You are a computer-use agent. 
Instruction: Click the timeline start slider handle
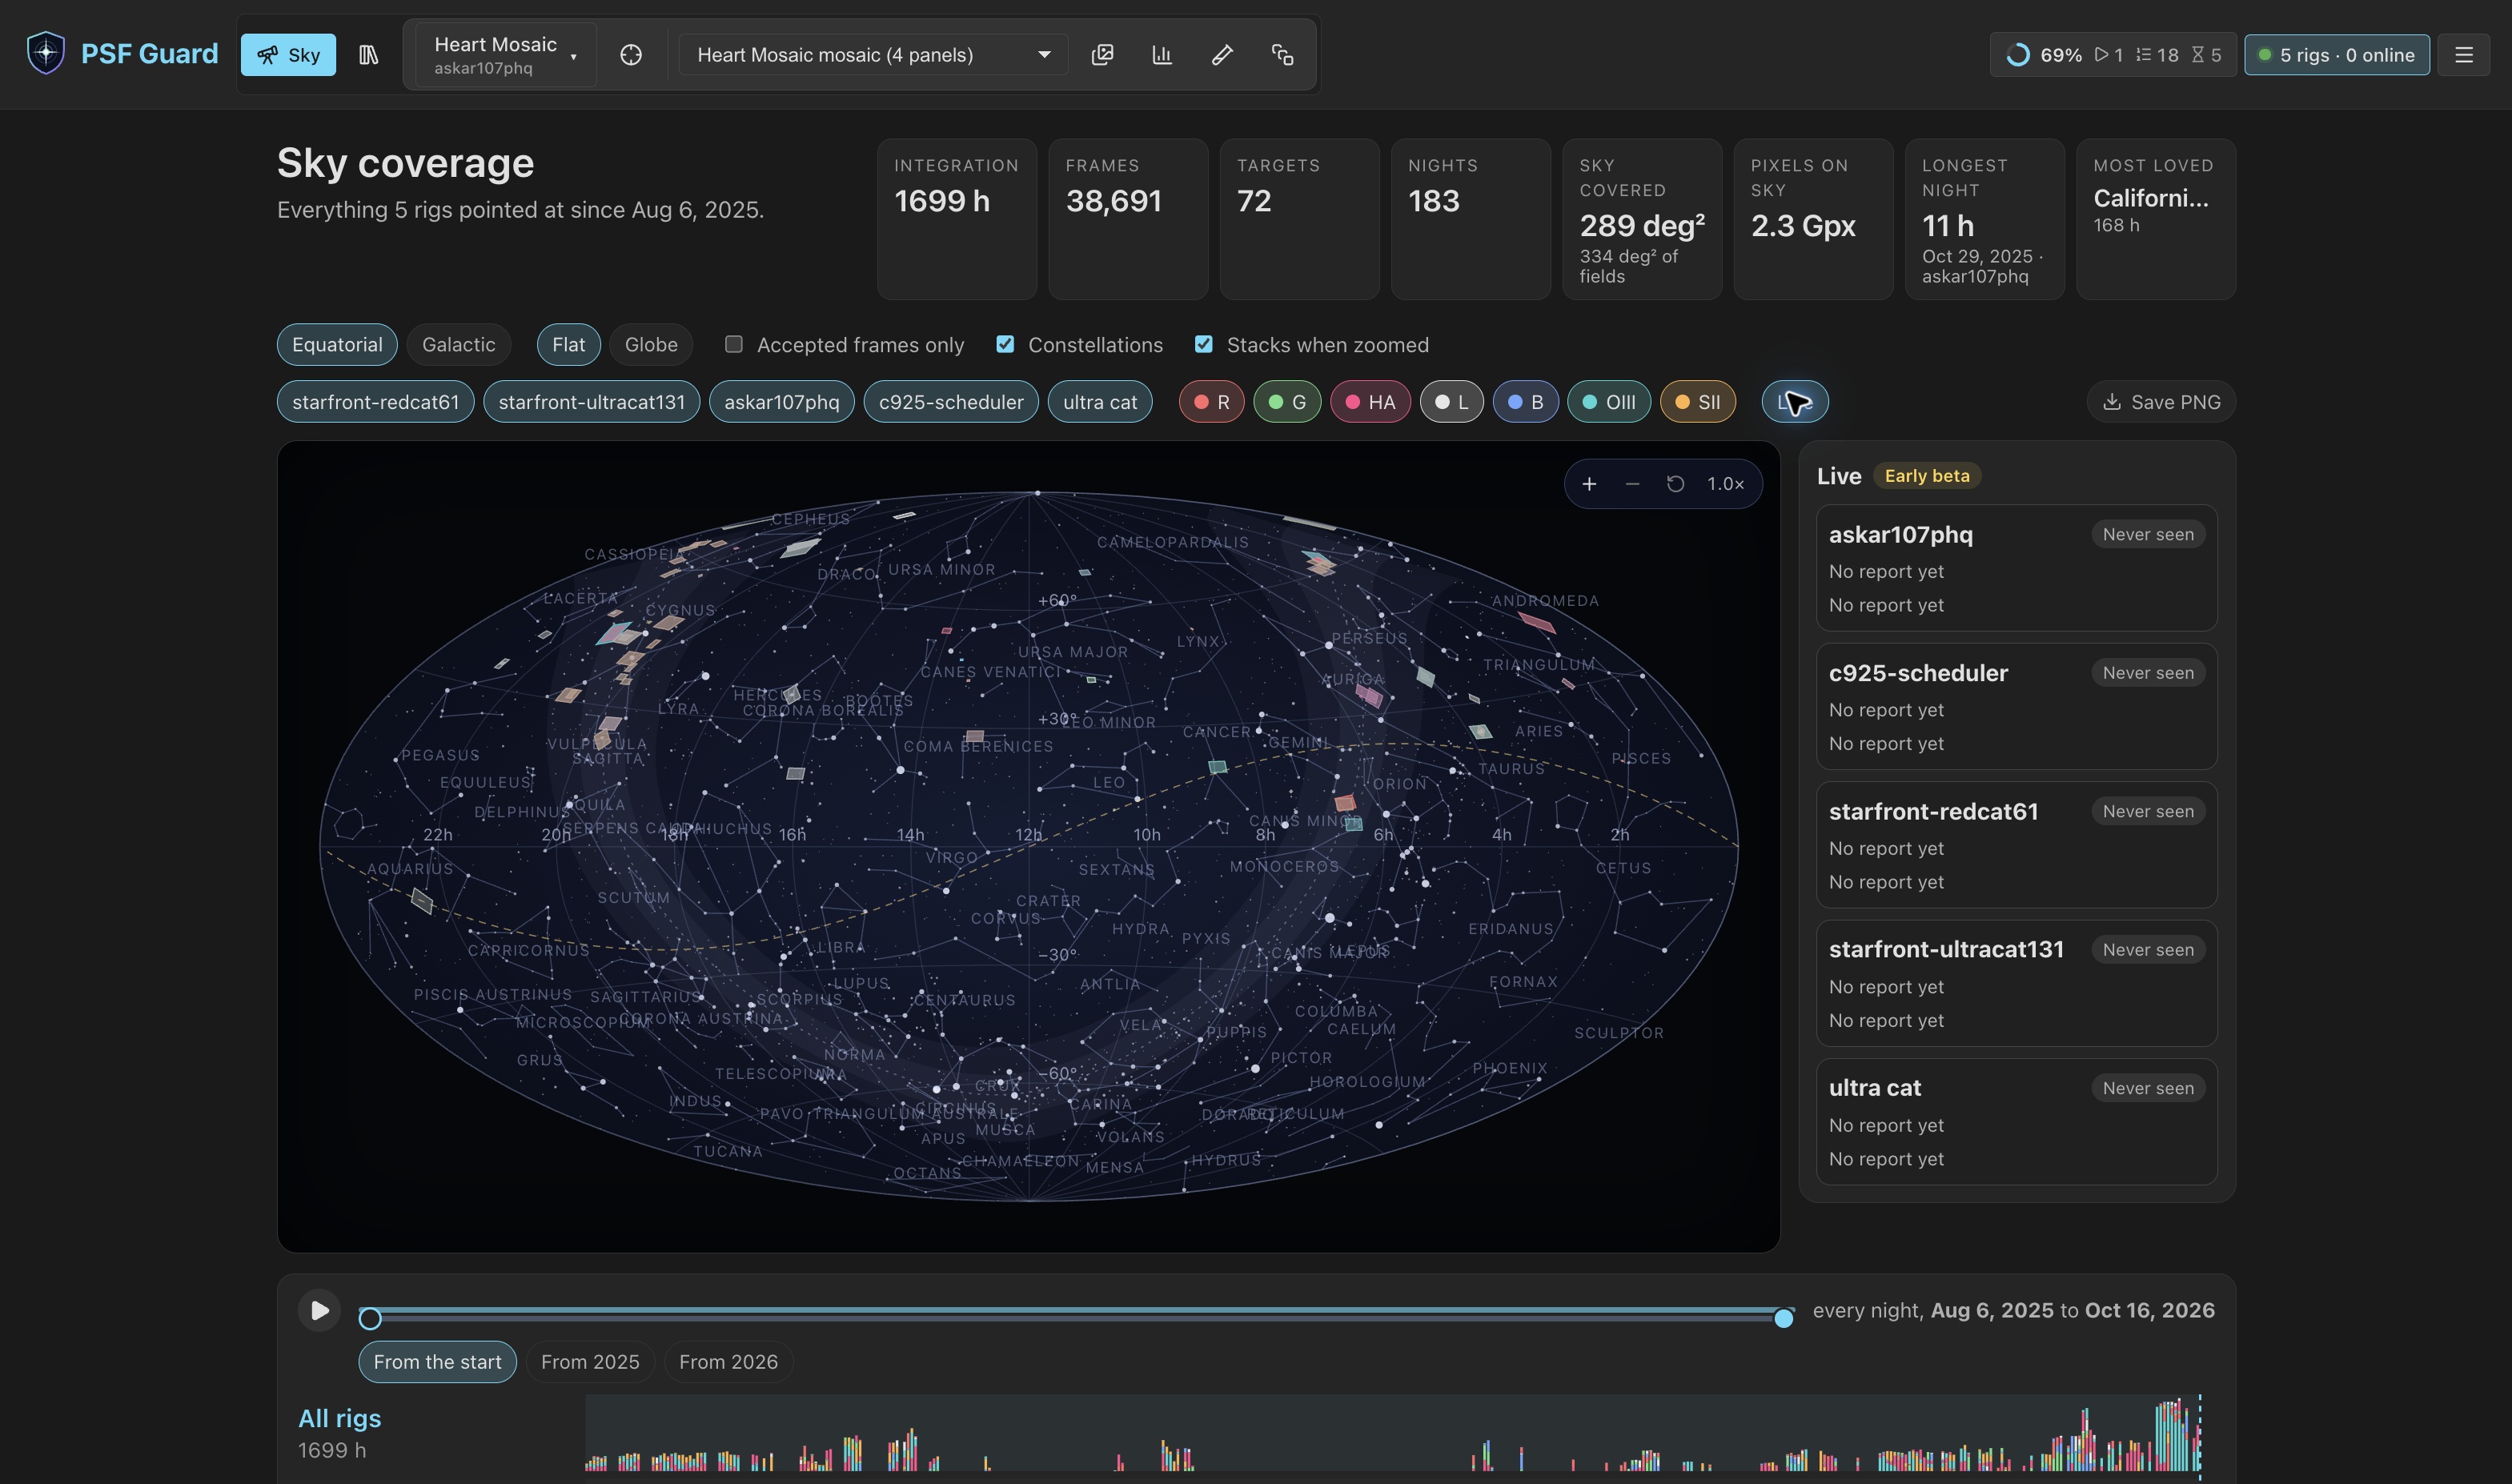370,1318
